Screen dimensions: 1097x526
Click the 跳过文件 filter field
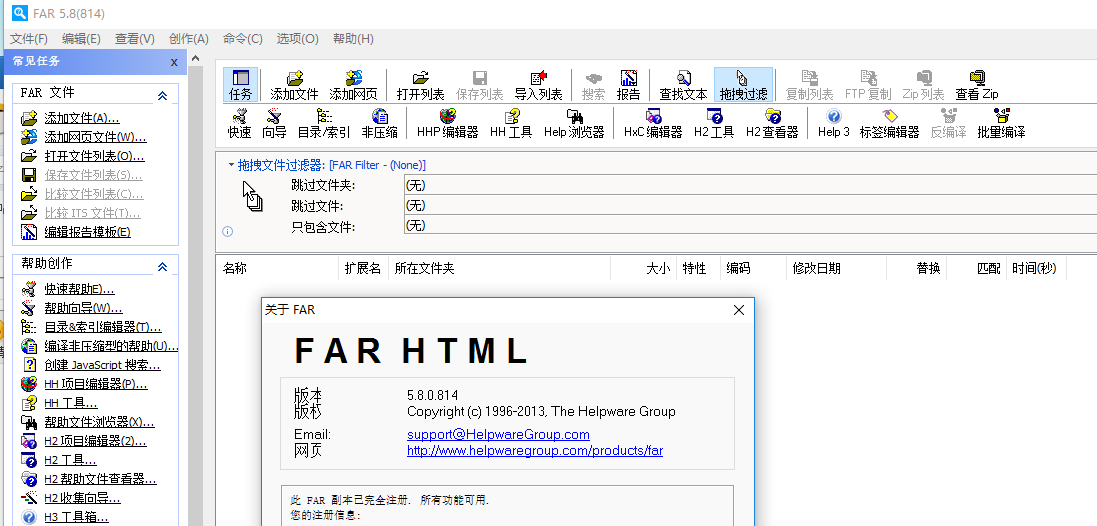[x=750, y=206]
